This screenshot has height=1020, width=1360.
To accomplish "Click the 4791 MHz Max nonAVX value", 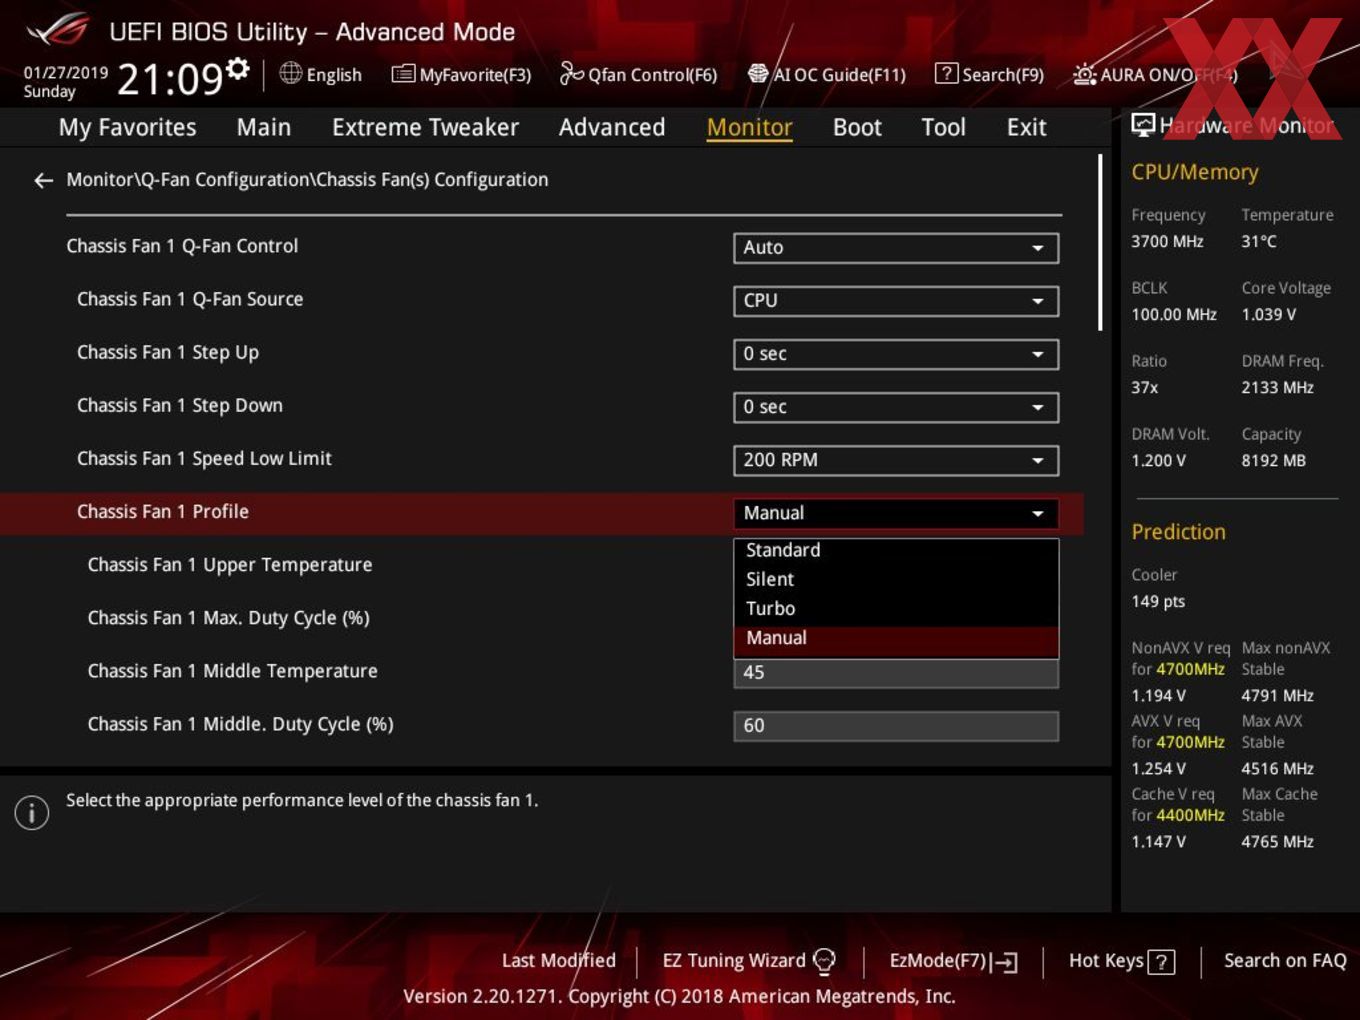I will tap(1278, 695).
